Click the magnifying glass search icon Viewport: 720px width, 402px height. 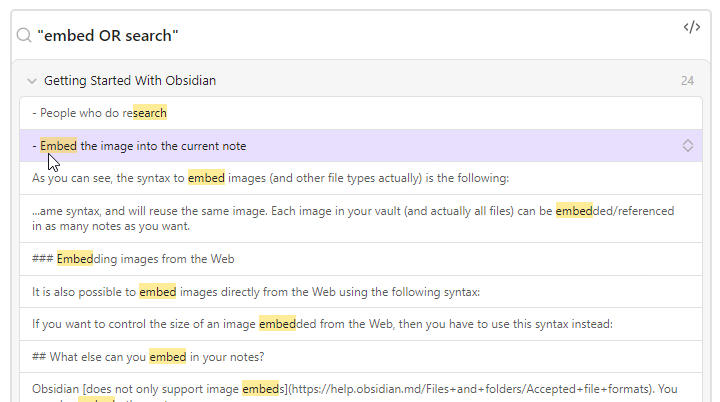(24, 36)
